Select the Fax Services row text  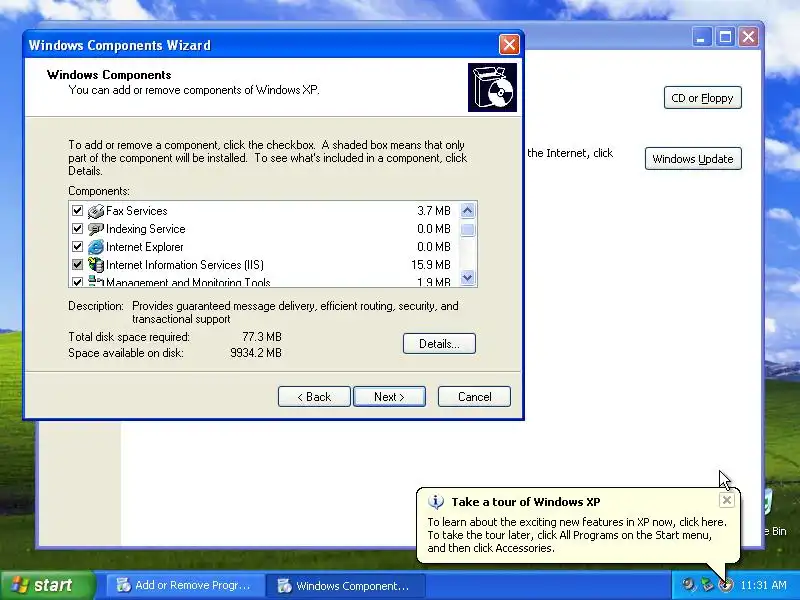[x=137, y=211]
